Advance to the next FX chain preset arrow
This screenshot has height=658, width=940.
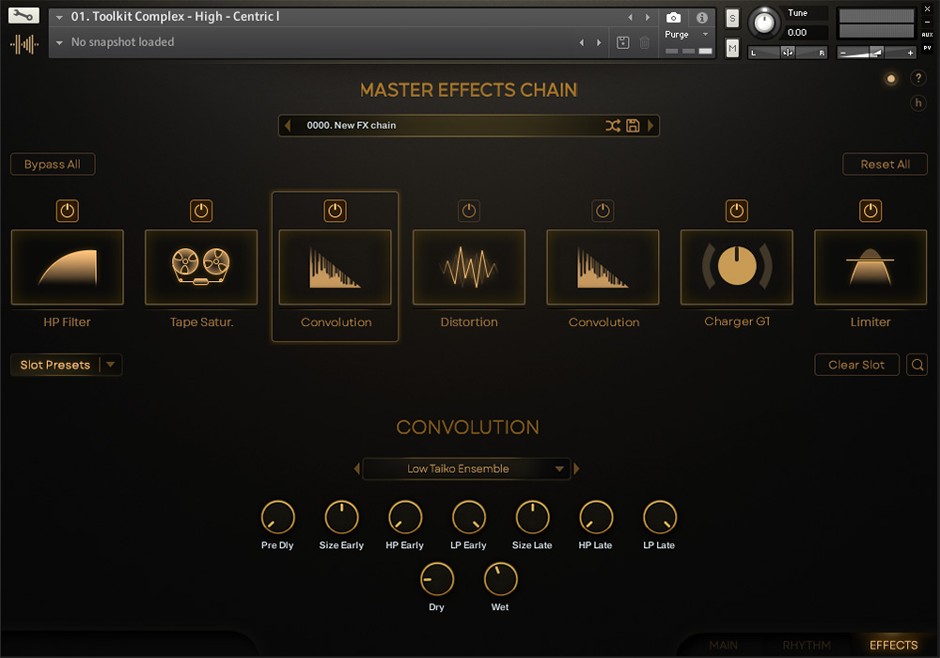[x=651, y=125]
